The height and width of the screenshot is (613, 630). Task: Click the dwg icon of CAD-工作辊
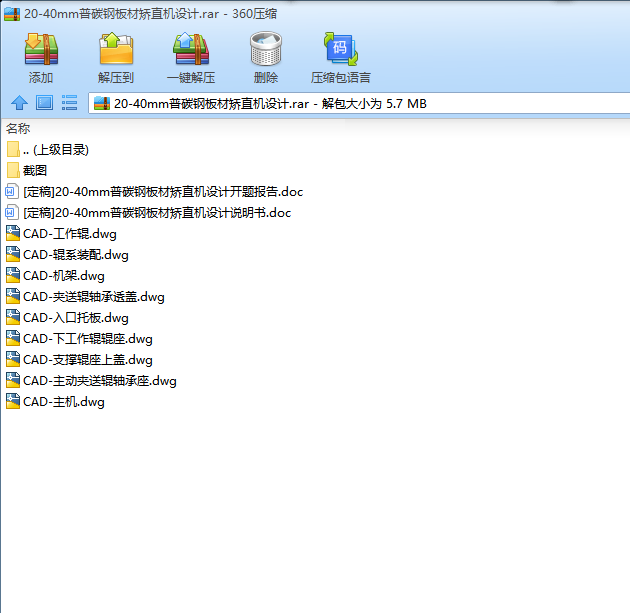pyautogui.click(x=12, y=233)
